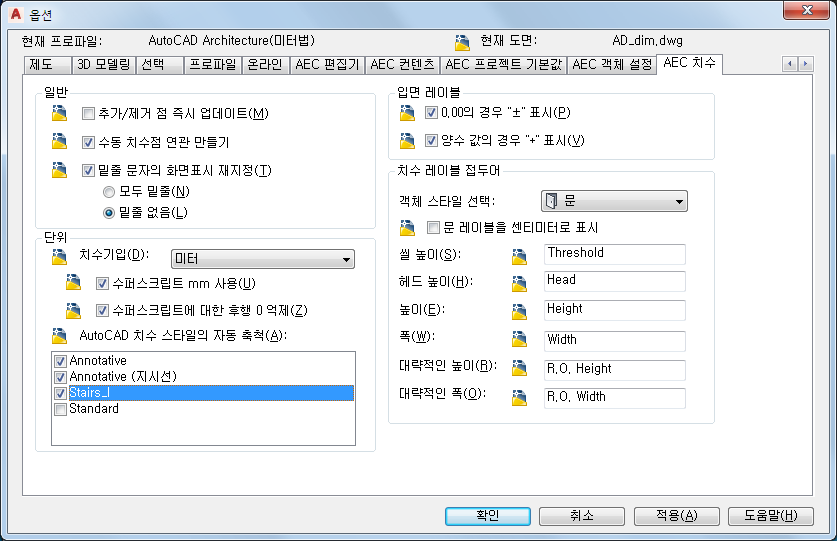Image resolution: width=837 pixels, height=541 pixels.
Task: Click drawing icon beside 후행 0 억제 option
Action: [73, 310]
